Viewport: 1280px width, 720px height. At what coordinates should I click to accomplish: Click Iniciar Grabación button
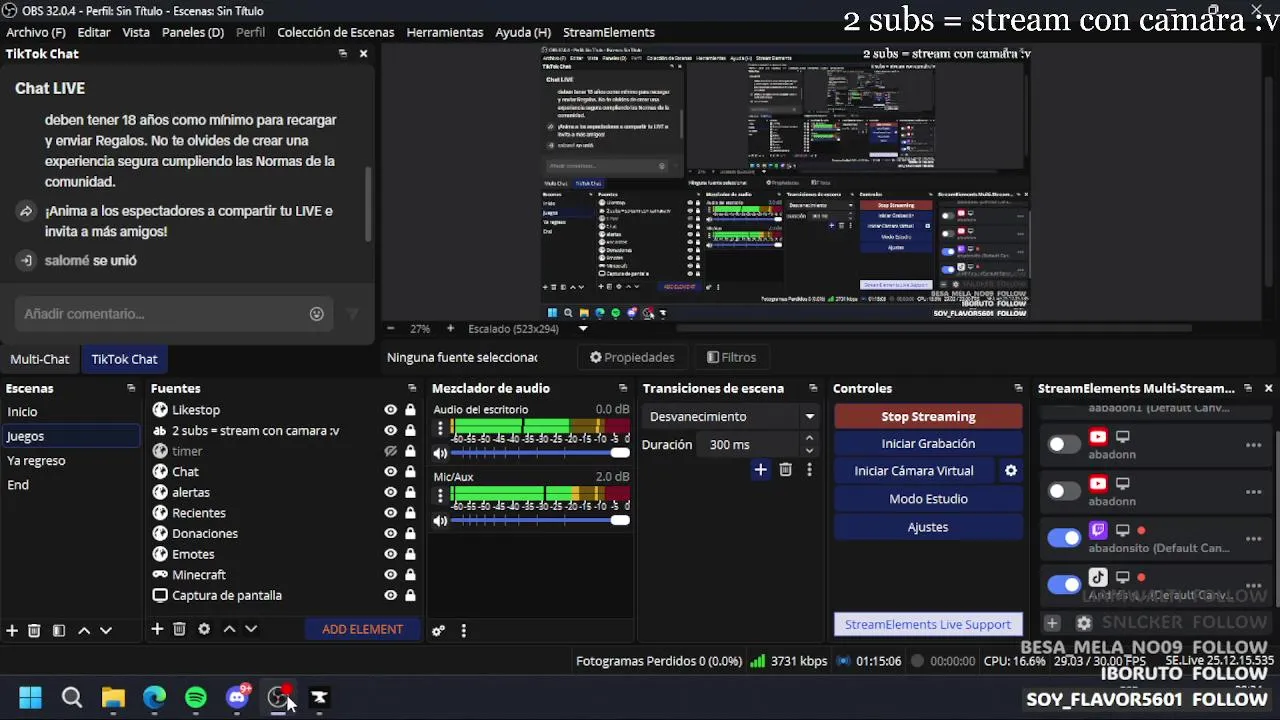coord(928,443)
